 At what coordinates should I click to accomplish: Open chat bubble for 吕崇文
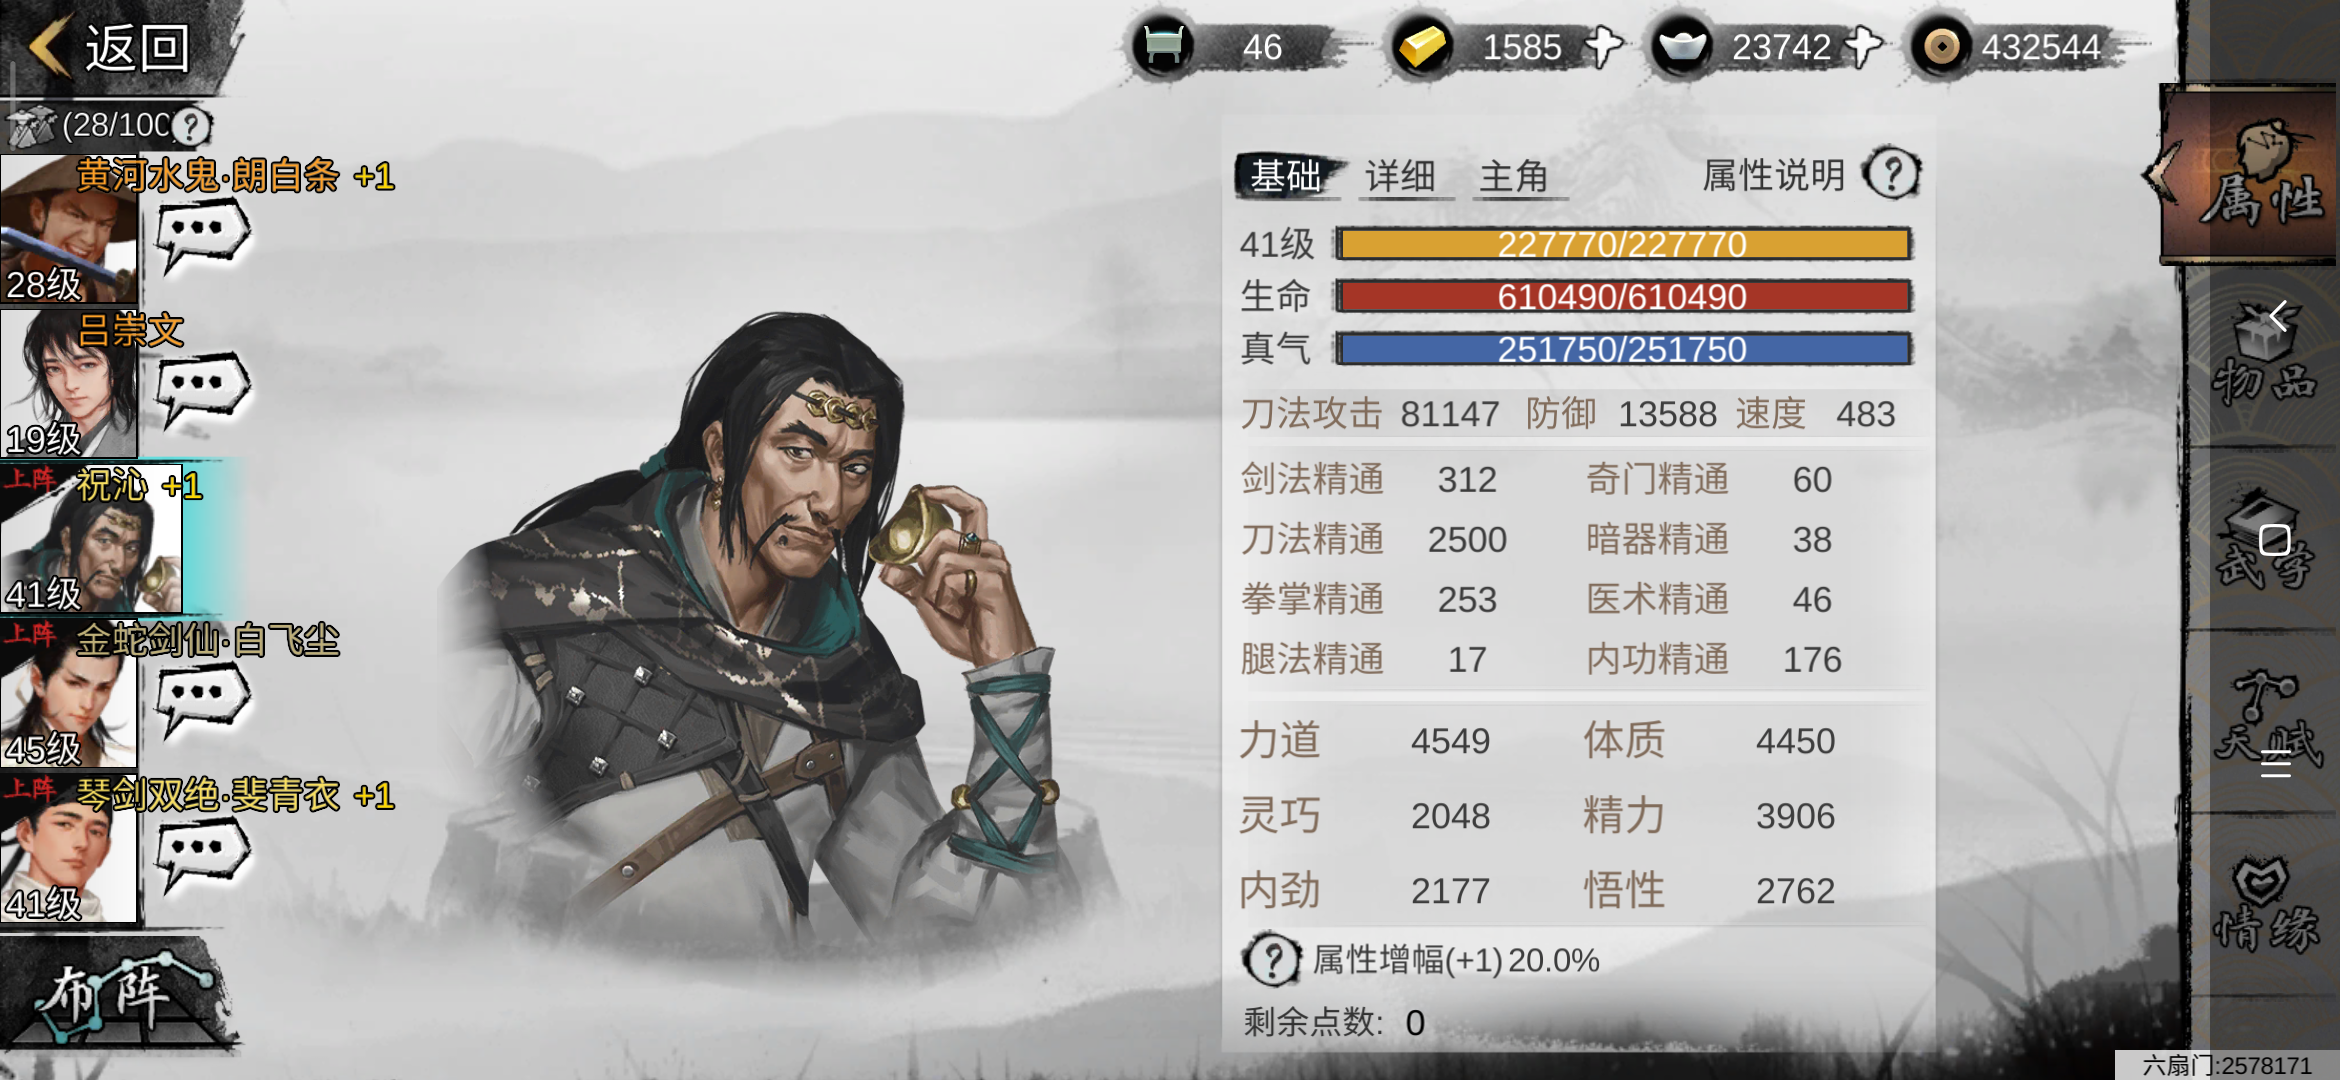203,388
